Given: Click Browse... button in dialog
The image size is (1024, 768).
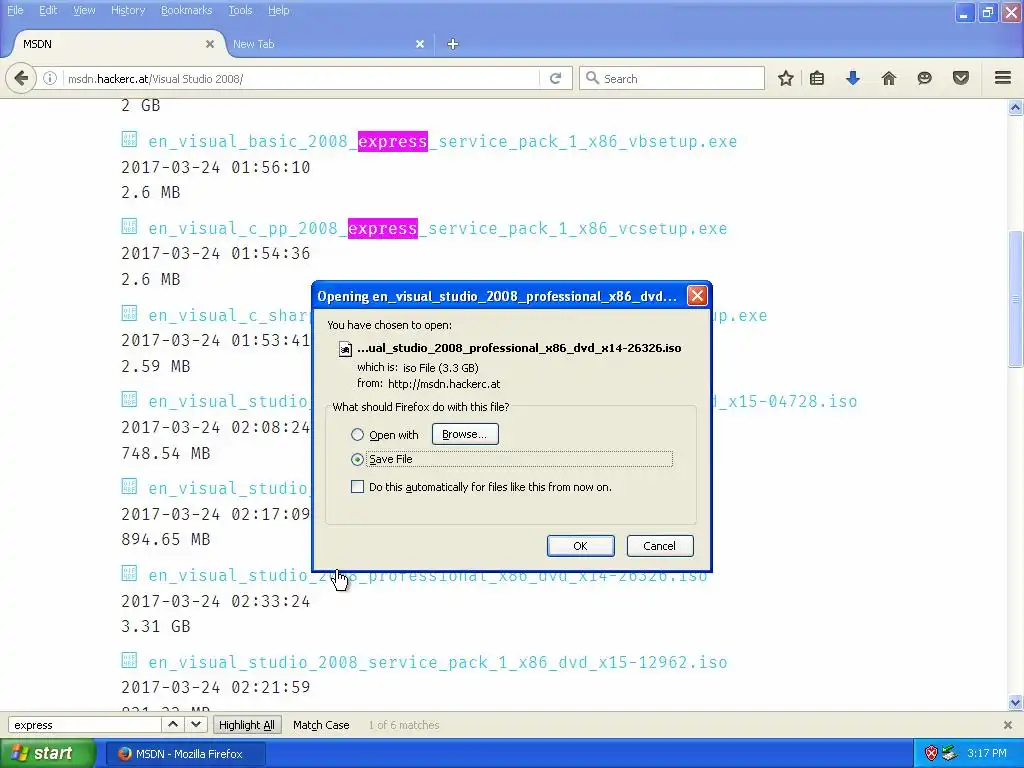Looking at the screenshot, I should click(465, 434).
